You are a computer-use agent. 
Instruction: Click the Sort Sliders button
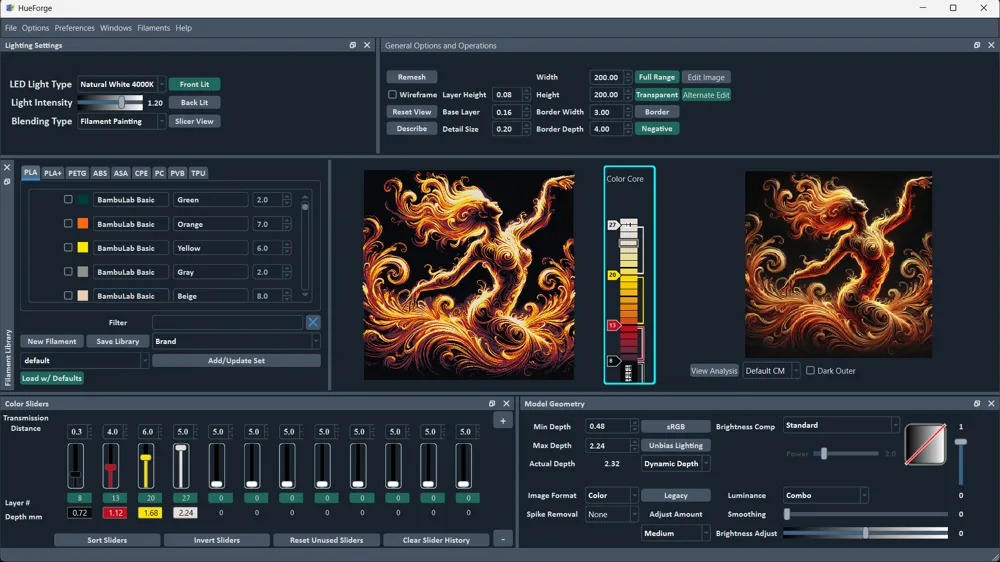point(107,540)
